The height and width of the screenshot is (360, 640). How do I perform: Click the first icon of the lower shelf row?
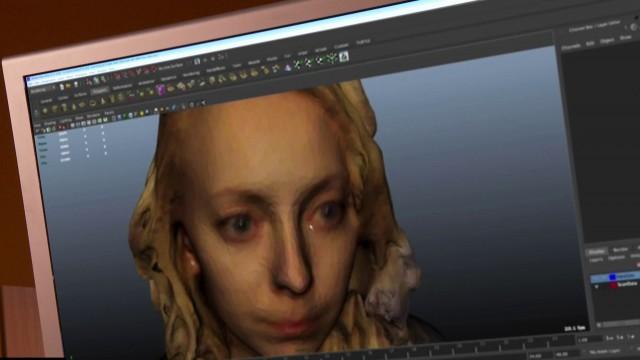click(x=45, y=110)
